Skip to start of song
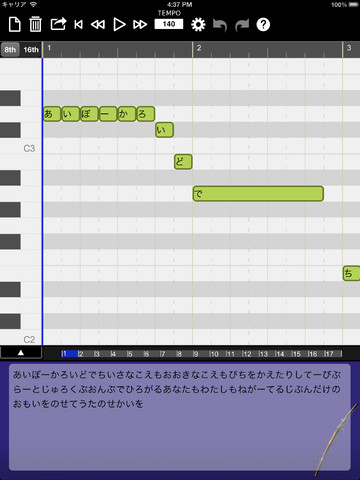 pyautogui.click(x=78, y=25)
